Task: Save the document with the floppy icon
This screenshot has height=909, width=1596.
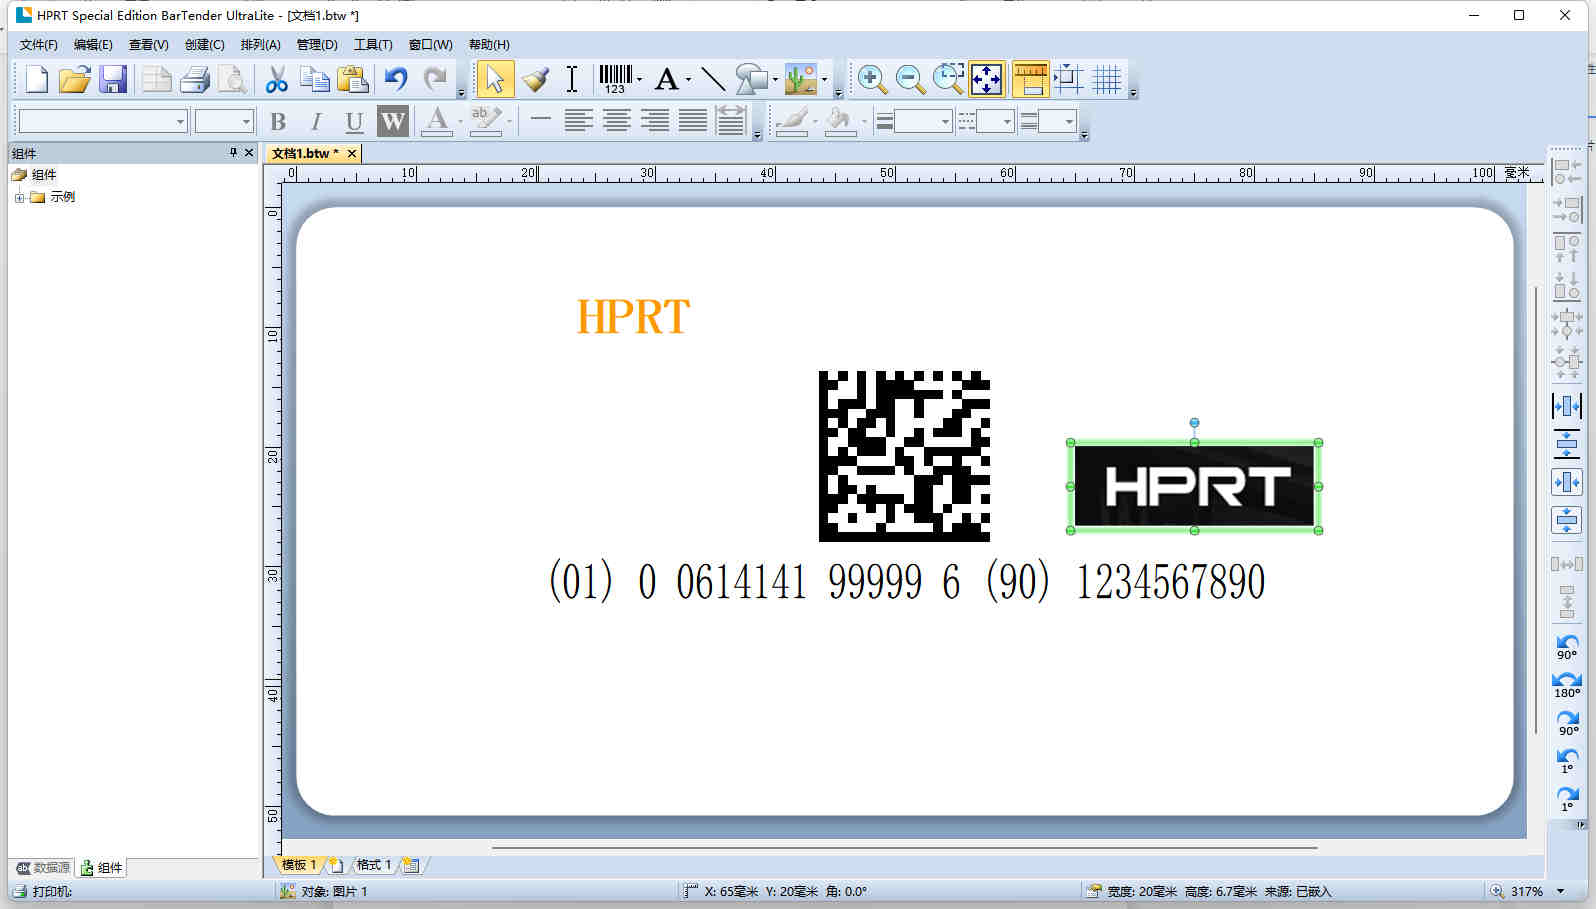Action: coord(112,79)
